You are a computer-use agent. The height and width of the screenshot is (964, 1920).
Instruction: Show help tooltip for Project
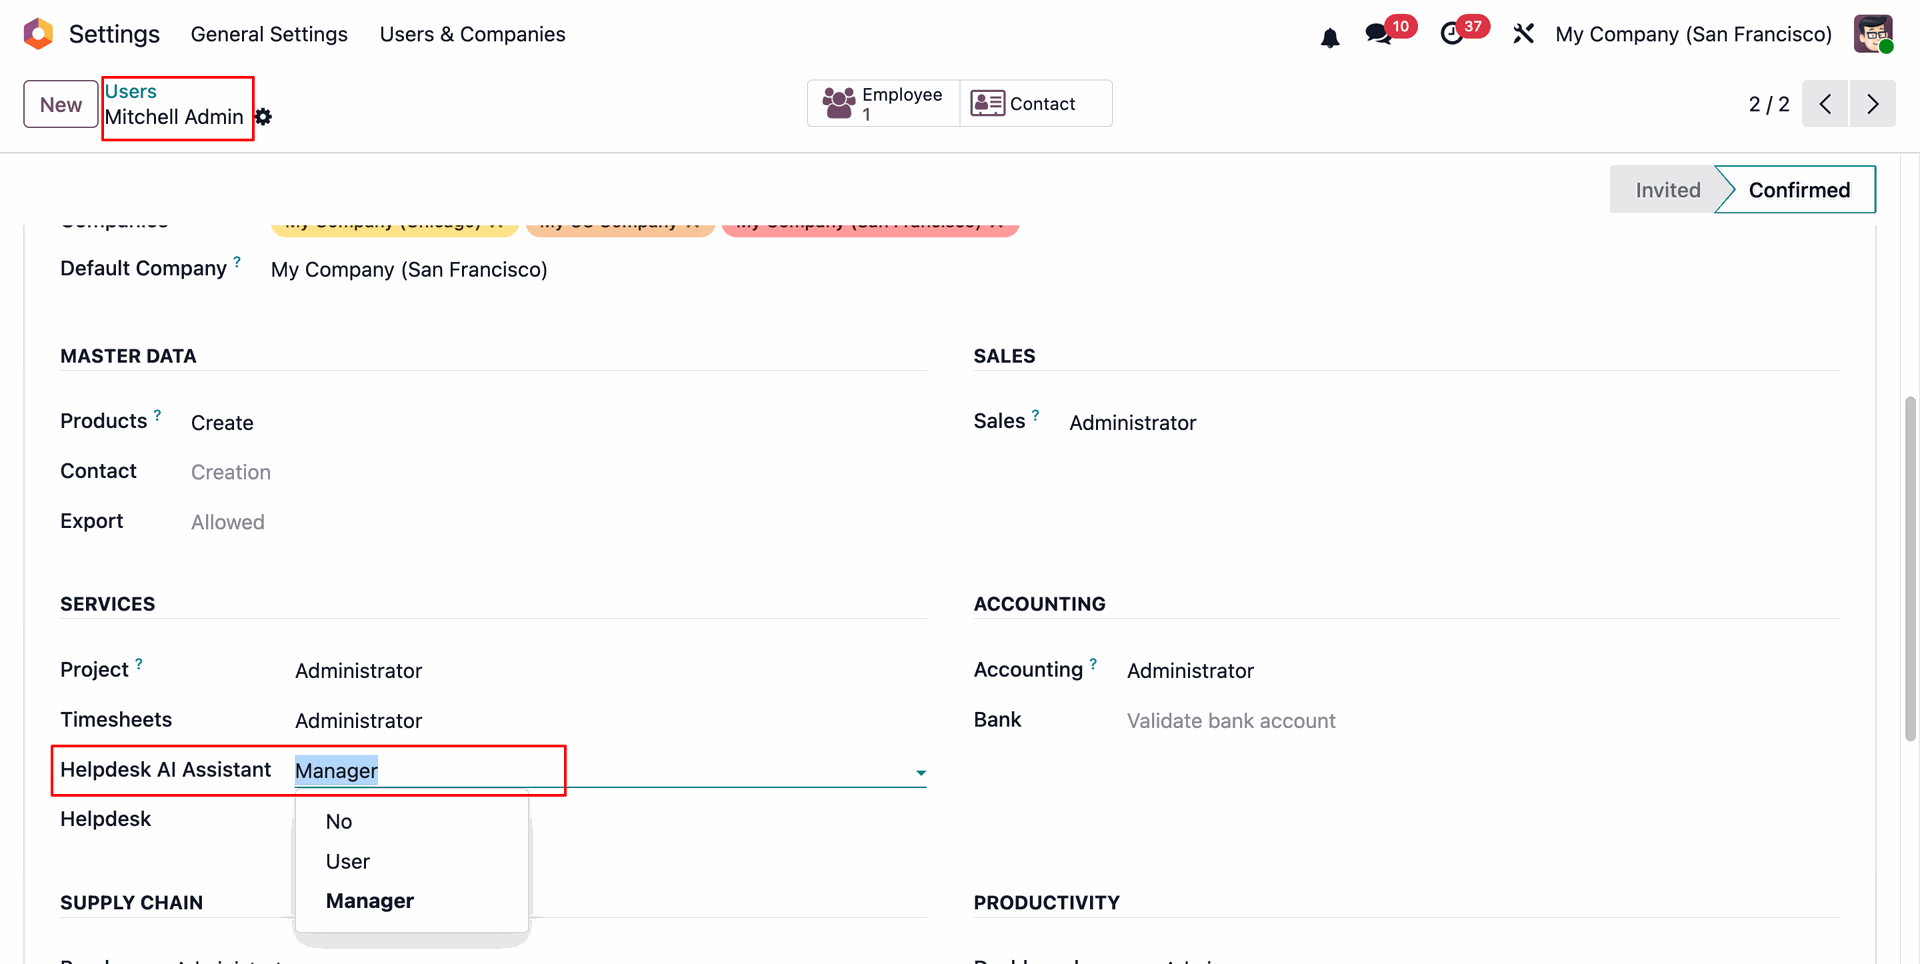pyautogui.click(x=138, y=663)
